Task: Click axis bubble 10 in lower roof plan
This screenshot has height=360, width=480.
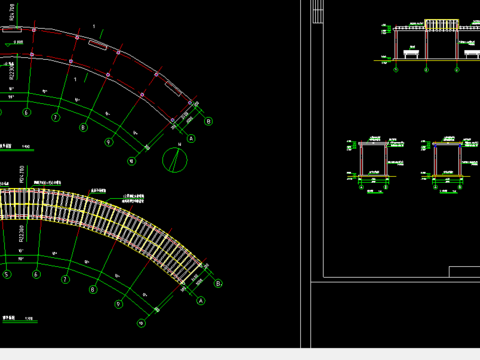Action: (141, 323)
